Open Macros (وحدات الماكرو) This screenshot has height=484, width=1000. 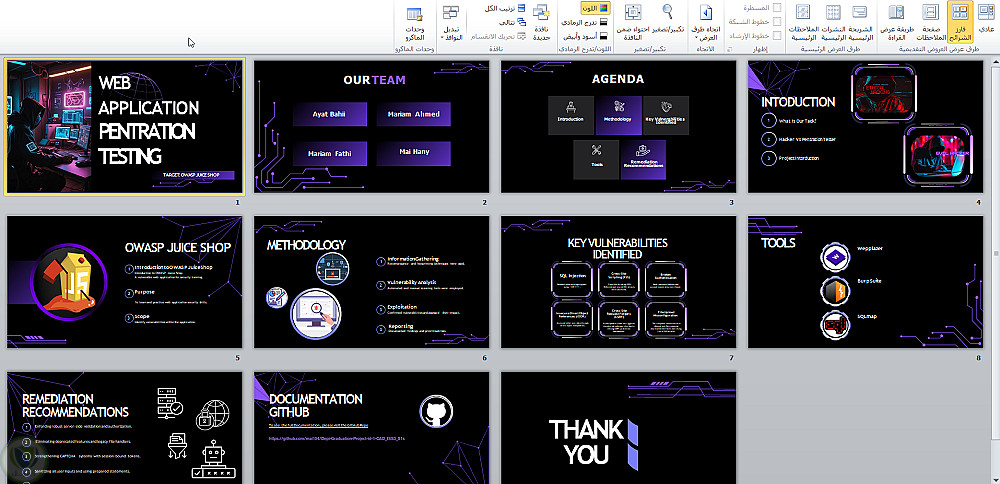pyautogui.click(x=415, y=24)
